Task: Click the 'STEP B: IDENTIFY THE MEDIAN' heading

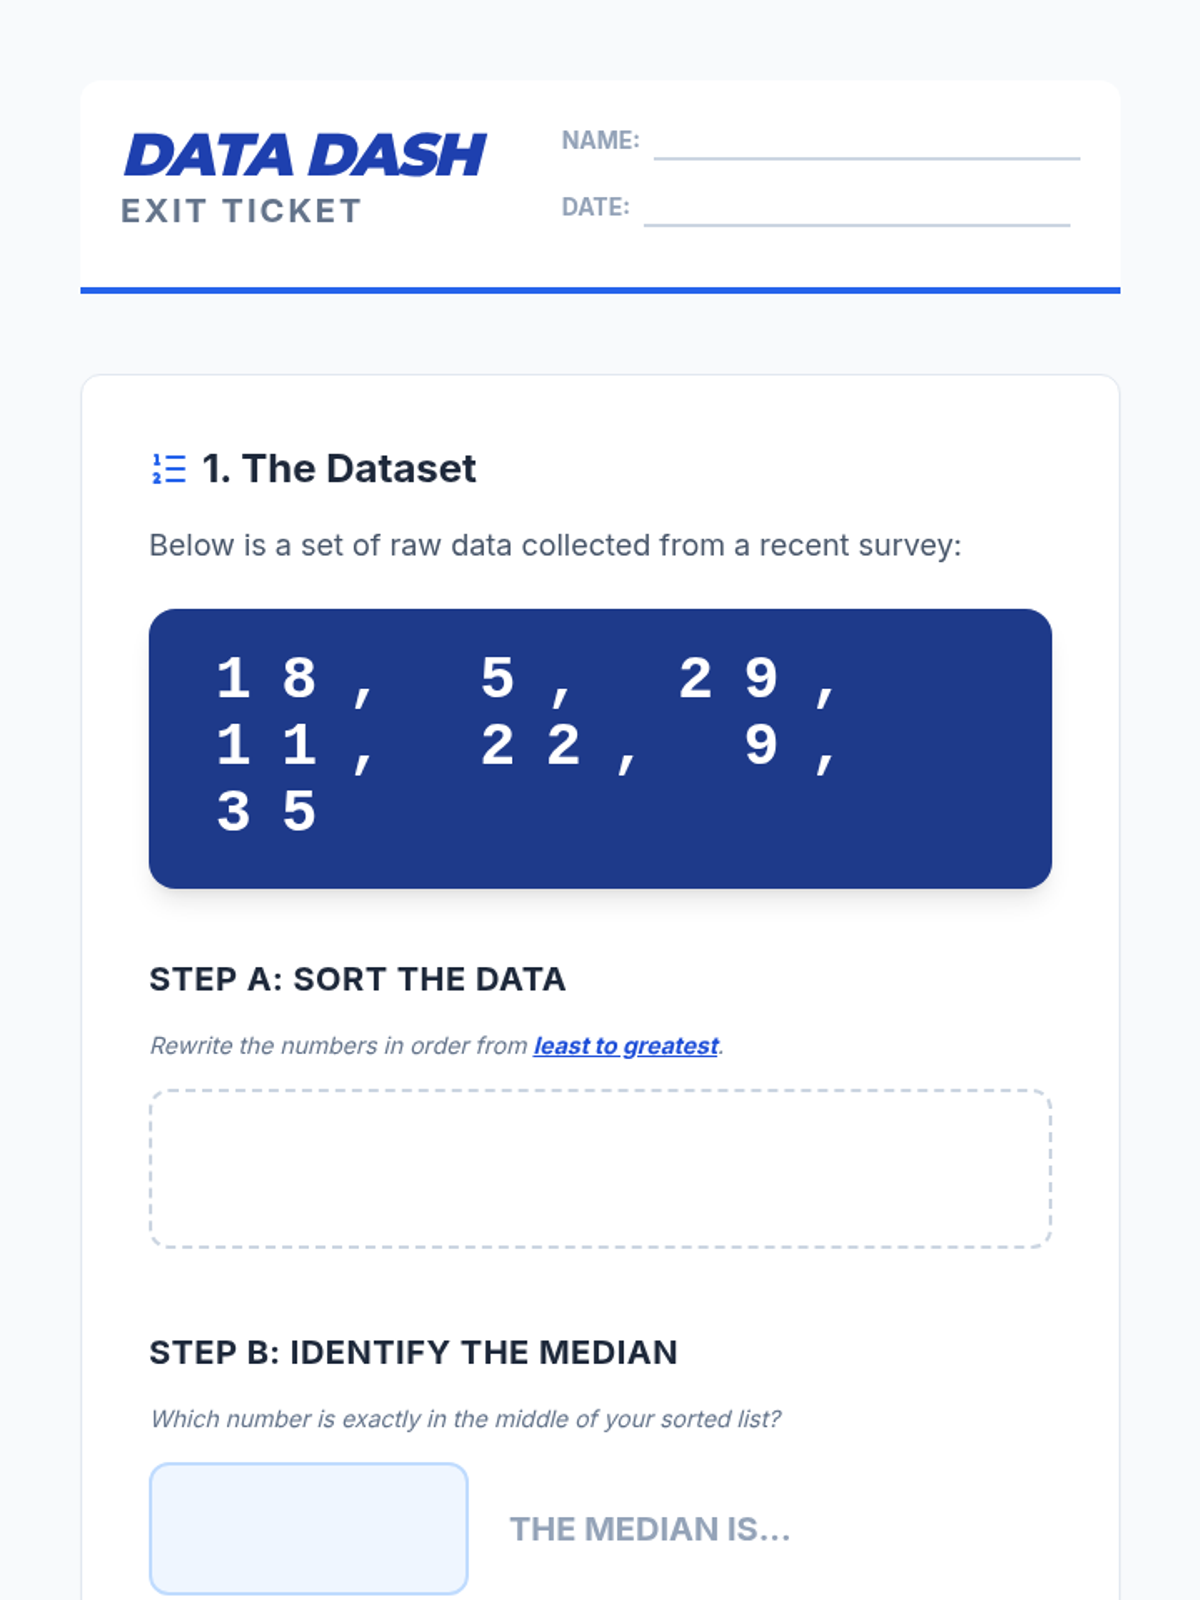Action: (x=413, y=1352)
